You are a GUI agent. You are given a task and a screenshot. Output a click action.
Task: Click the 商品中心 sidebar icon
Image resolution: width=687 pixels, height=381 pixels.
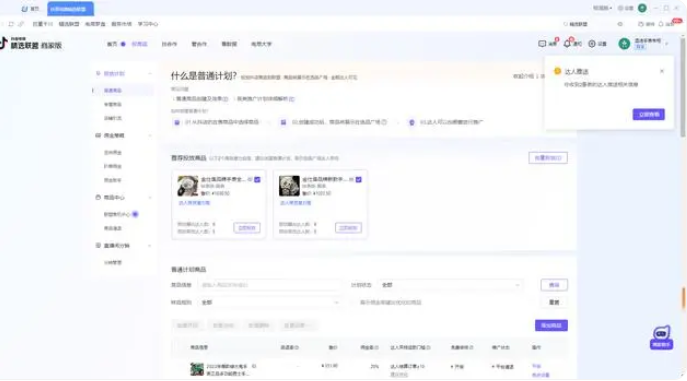98,198
